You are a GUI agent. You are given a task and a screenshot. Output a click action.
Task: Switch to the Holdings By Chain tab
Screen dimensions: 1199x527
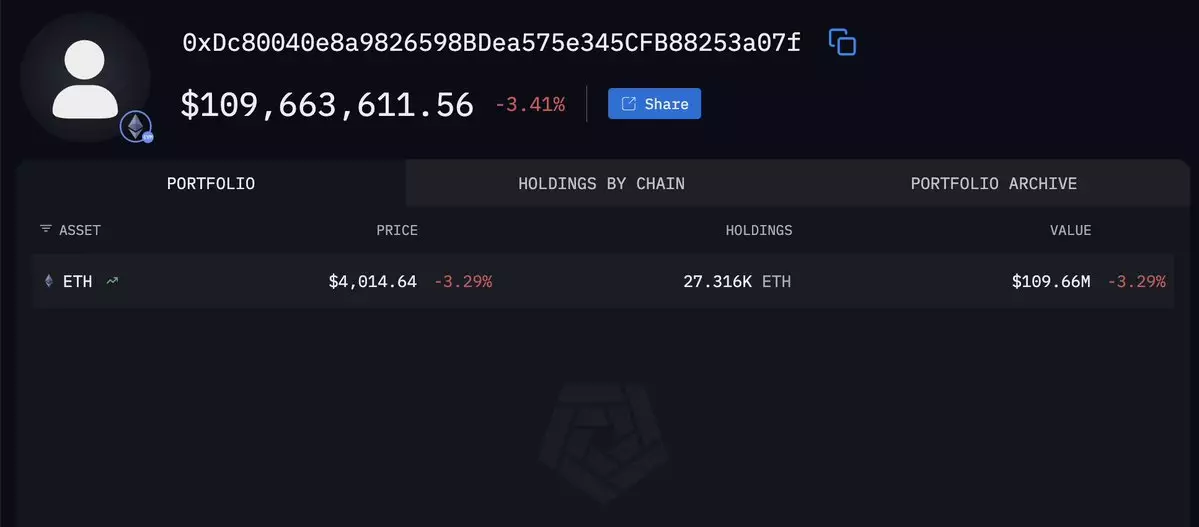(x=601, y=184)
